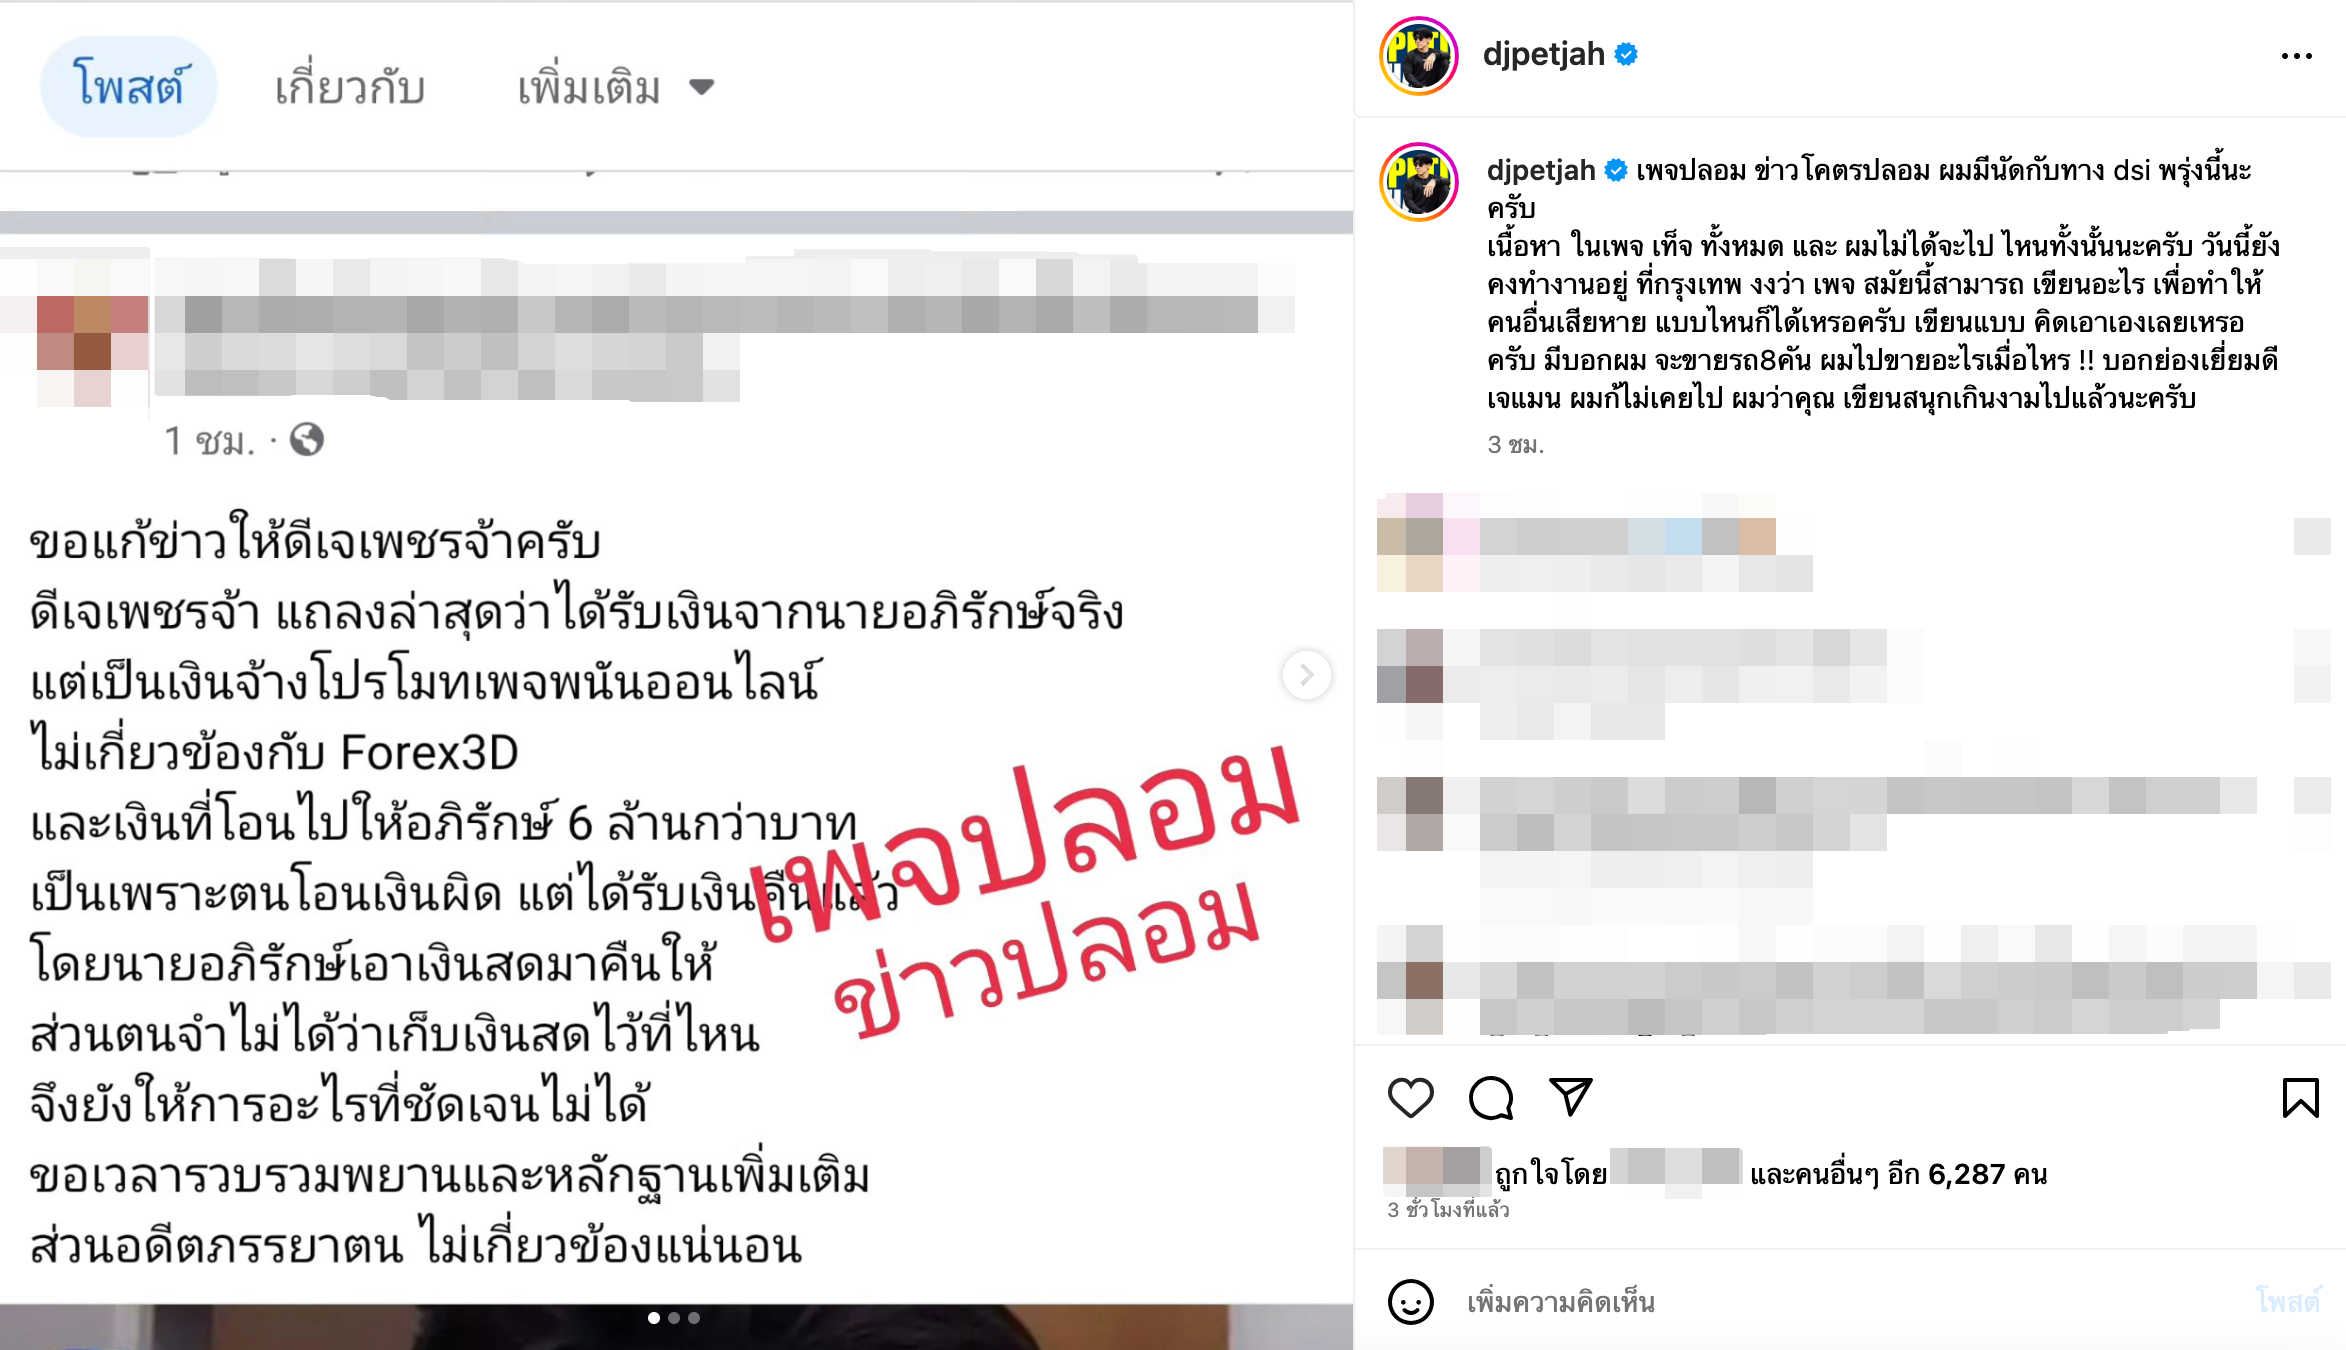Select the second carousel dot indicator
The width and height of the screenshot is (2346, 1350).
click(x=674, y=1318)
